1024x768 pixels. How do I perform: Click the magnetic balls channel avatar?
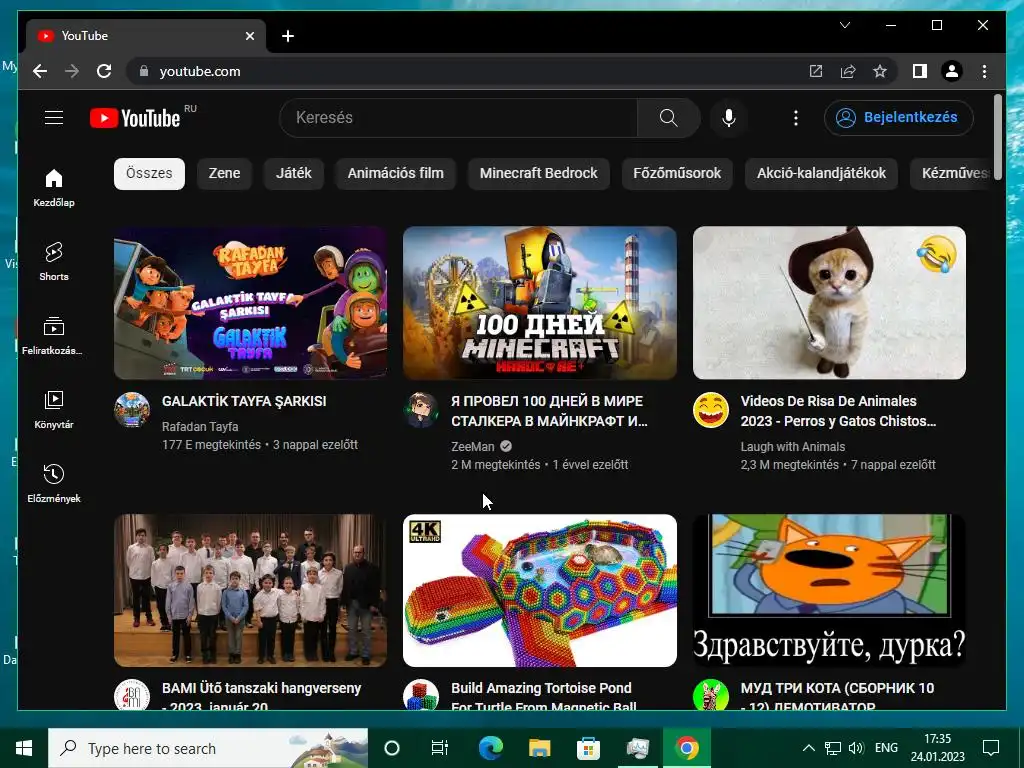tap(421, 696)
